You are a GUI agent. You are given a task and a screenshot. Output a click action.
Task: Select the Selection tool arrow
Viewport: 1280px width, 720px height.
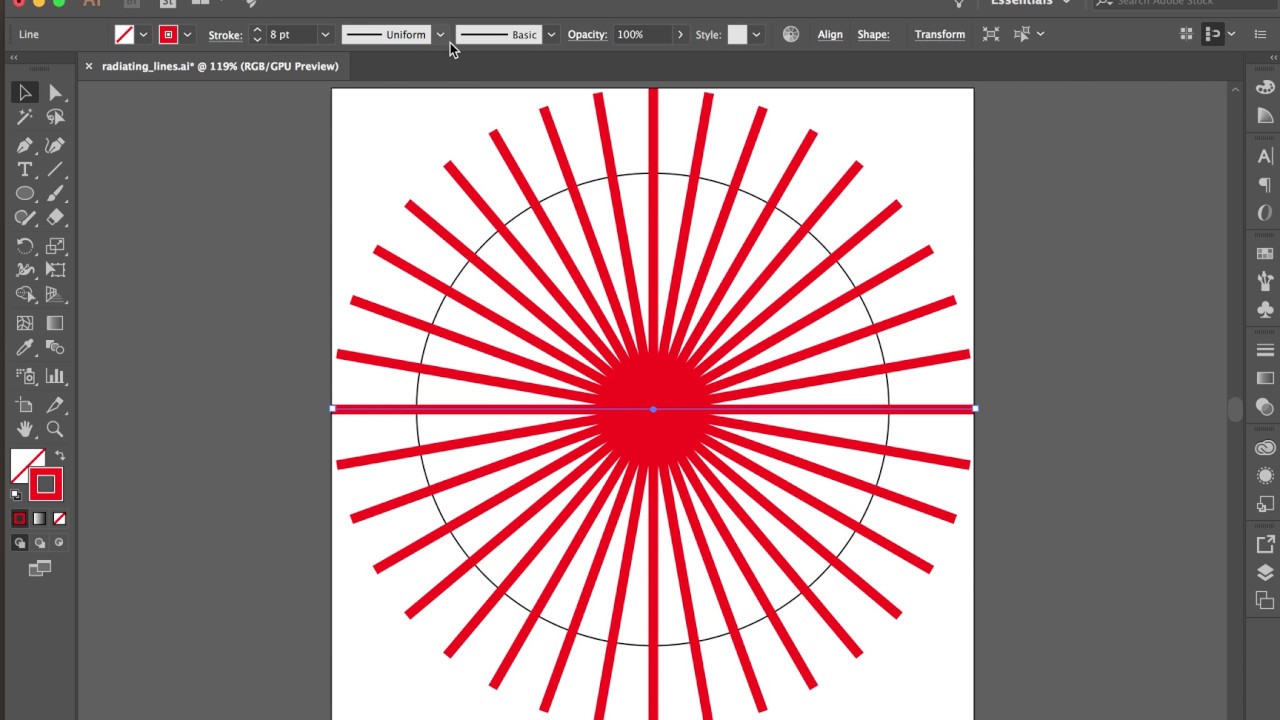tap(25, 93)
